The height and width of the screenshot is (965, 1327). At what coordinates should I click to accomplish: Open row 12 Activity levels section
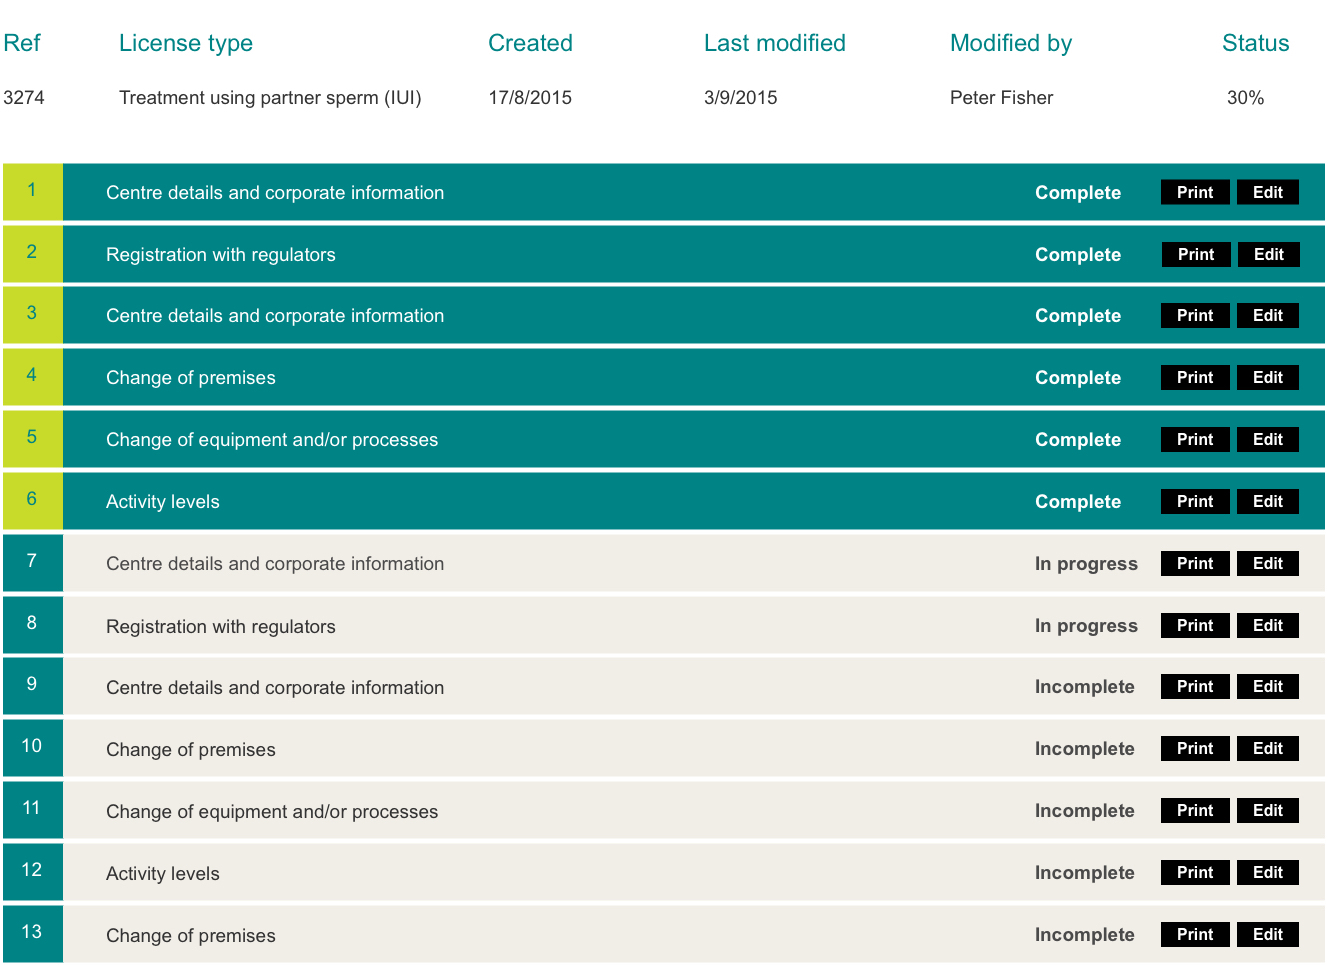[162, 874]
